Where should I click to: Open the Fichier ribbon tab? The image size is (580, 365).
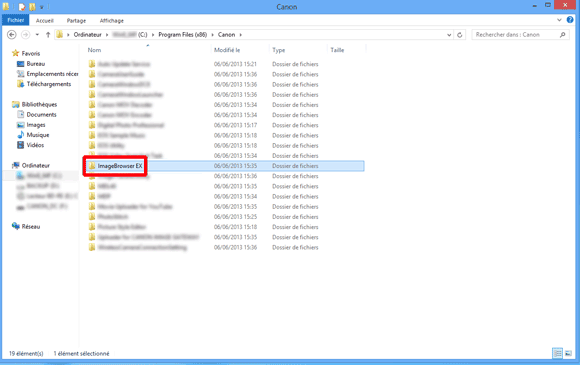[x=16, y=20]
